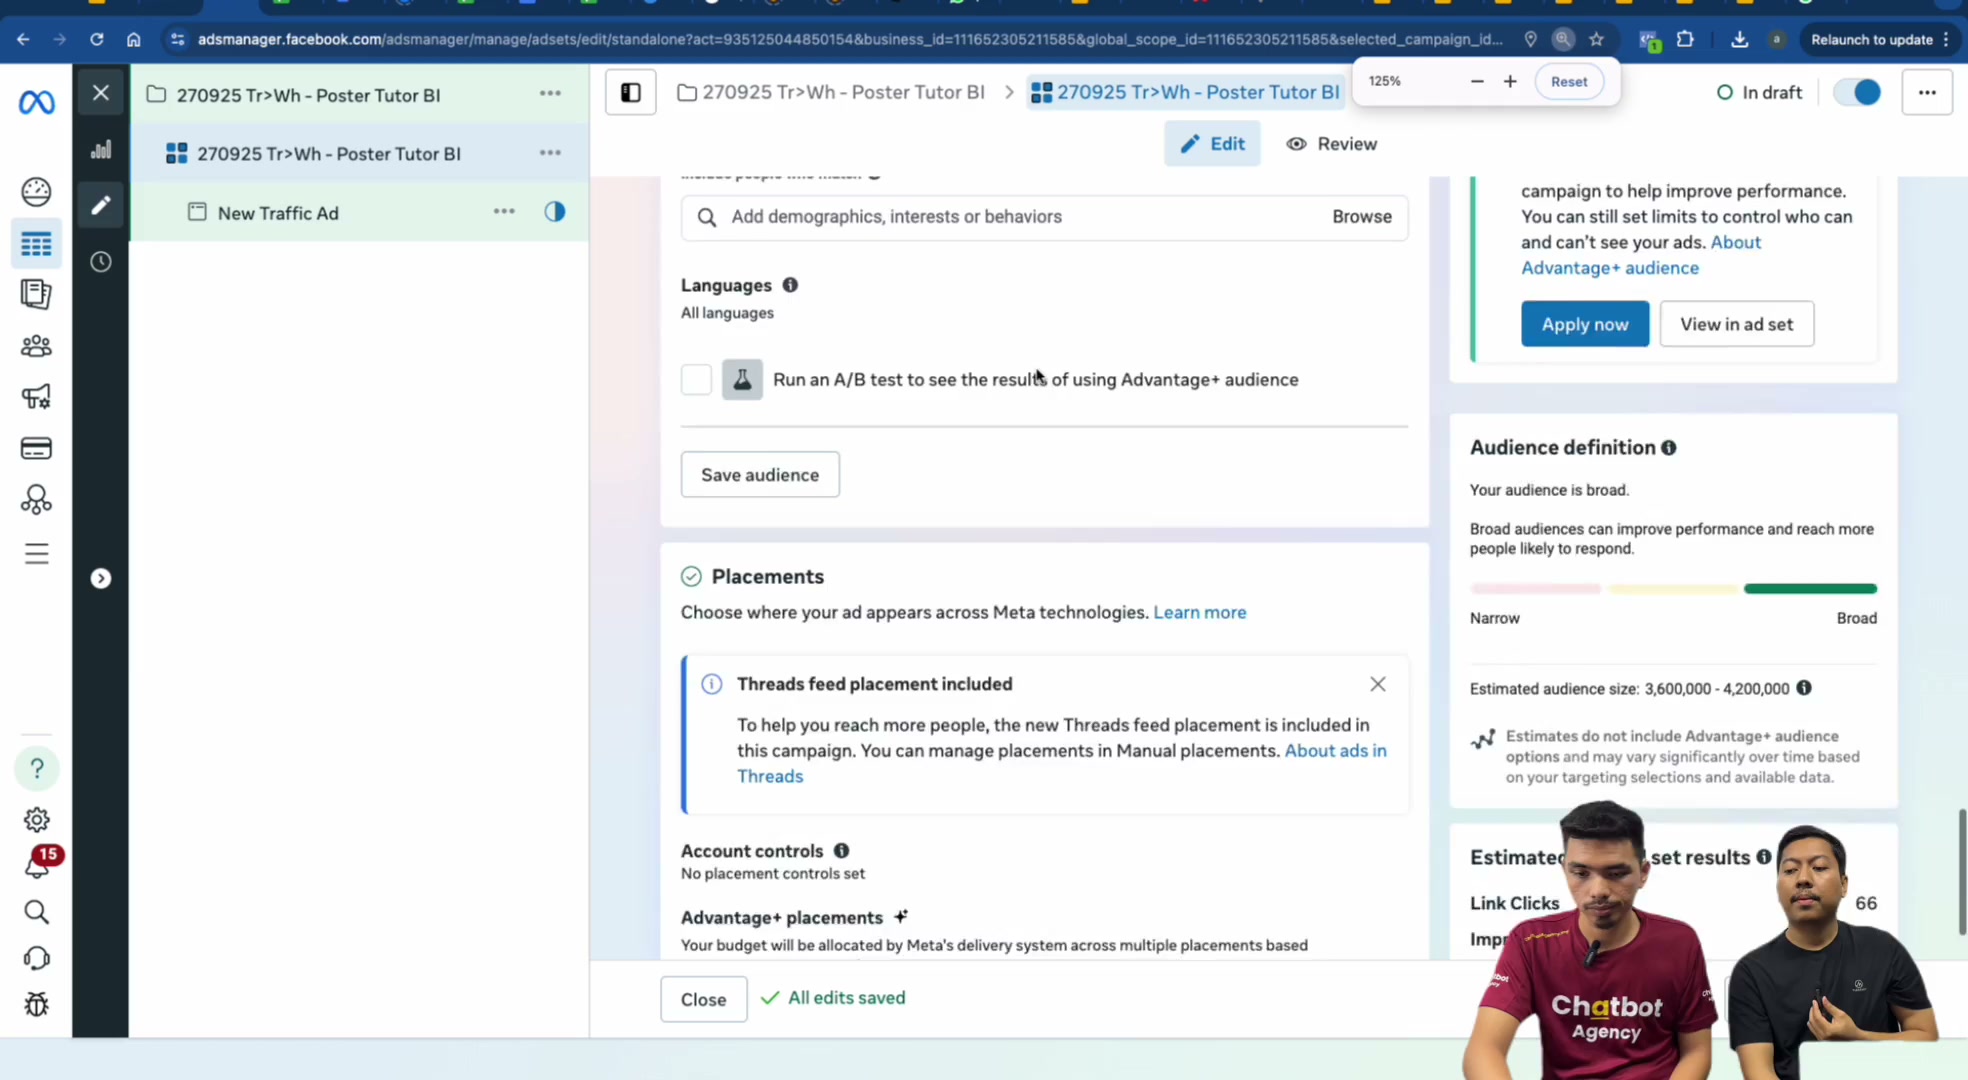Click the audience Narrow-Broad gauge bar
Viewport: 1968px width, 1080px height.
tap(1673, 589)
